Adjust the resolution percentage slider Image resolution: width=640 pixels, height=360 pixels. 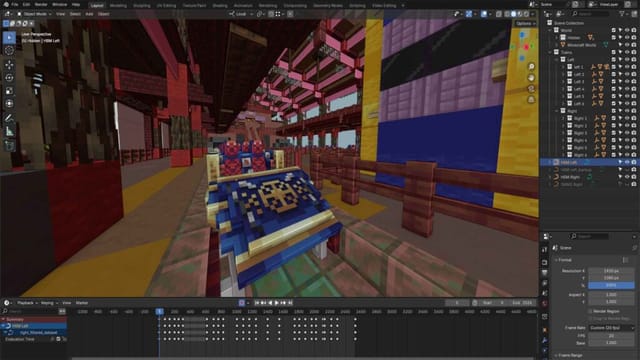(611, 285)
